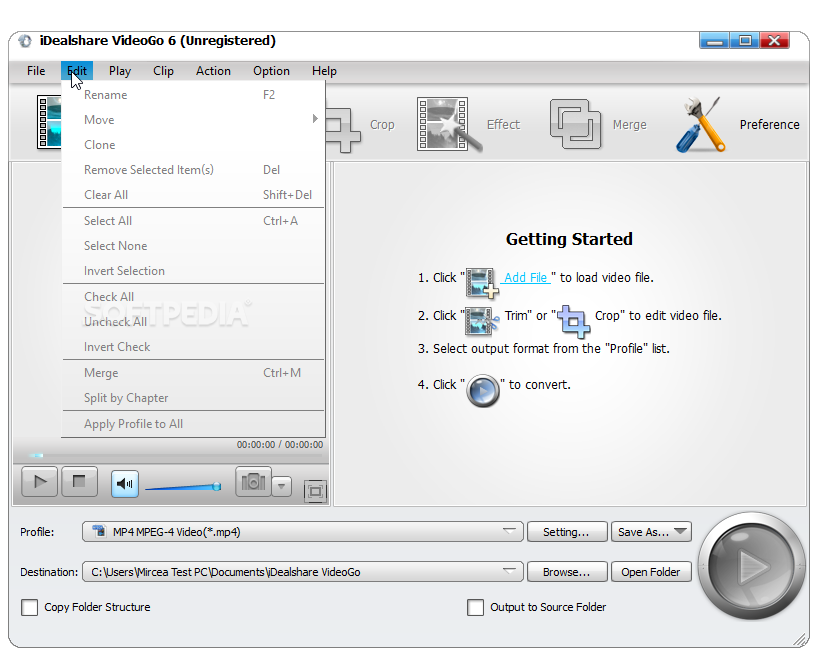Screen dimensions: 818x656
Task: Expand the Move submenu arrow
Action: tap(315, 119)
